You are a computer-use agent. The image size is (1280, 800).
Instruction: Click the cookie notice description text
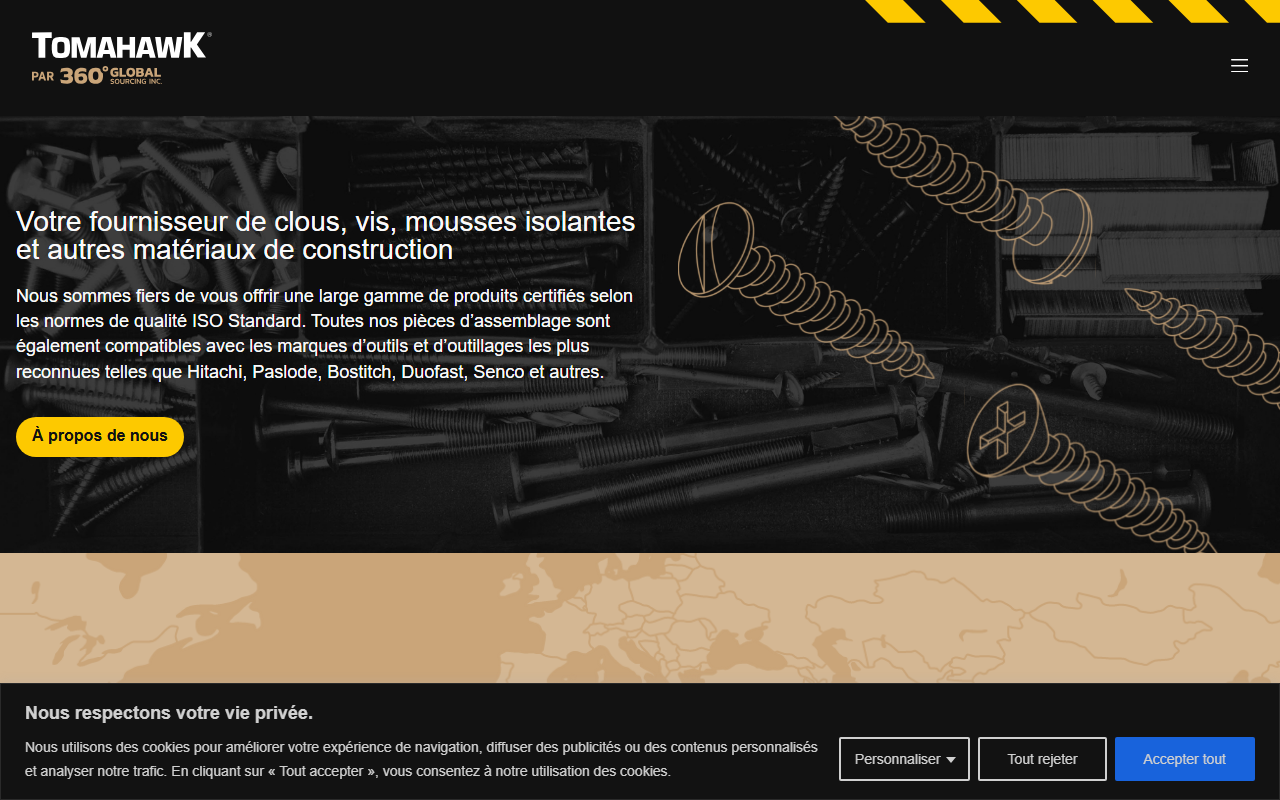pos(421,759)
